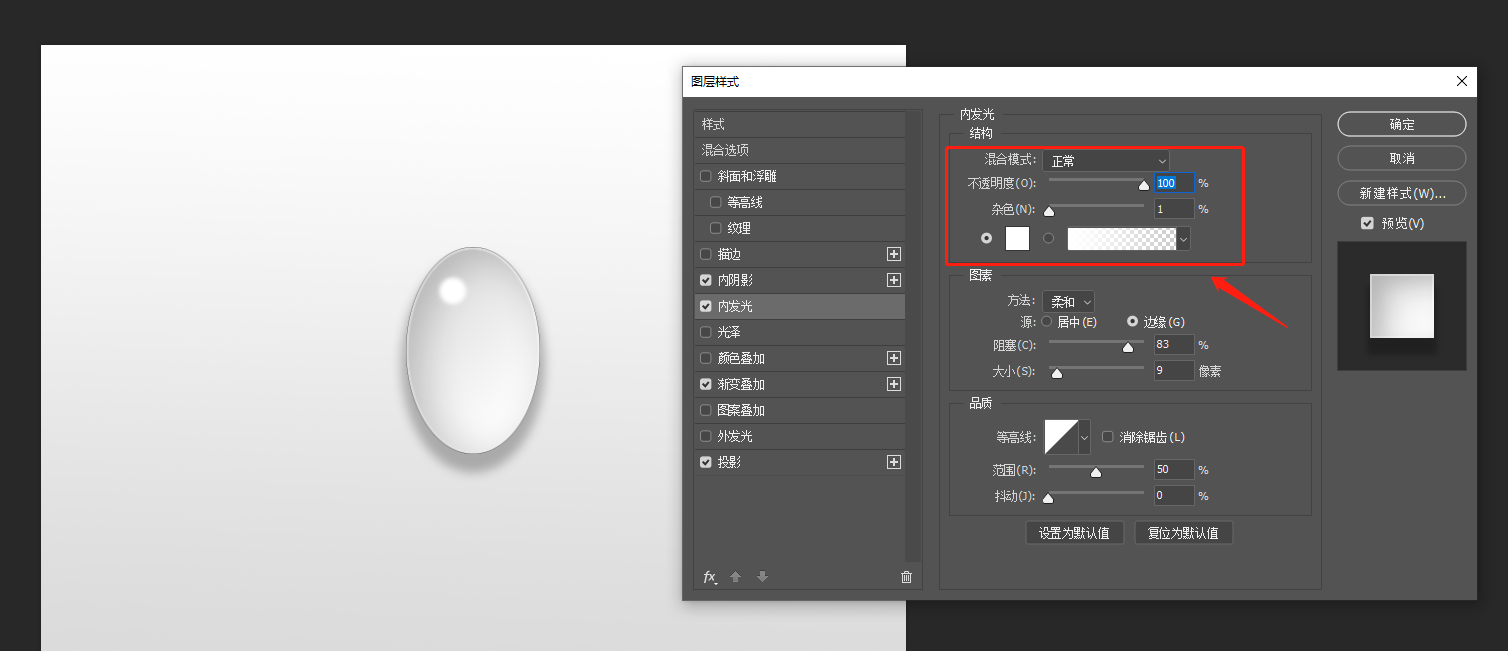The image size is (1508, 651).
Task: Click the 阻塞 value field showing 83
Action: click(1174, 345)
